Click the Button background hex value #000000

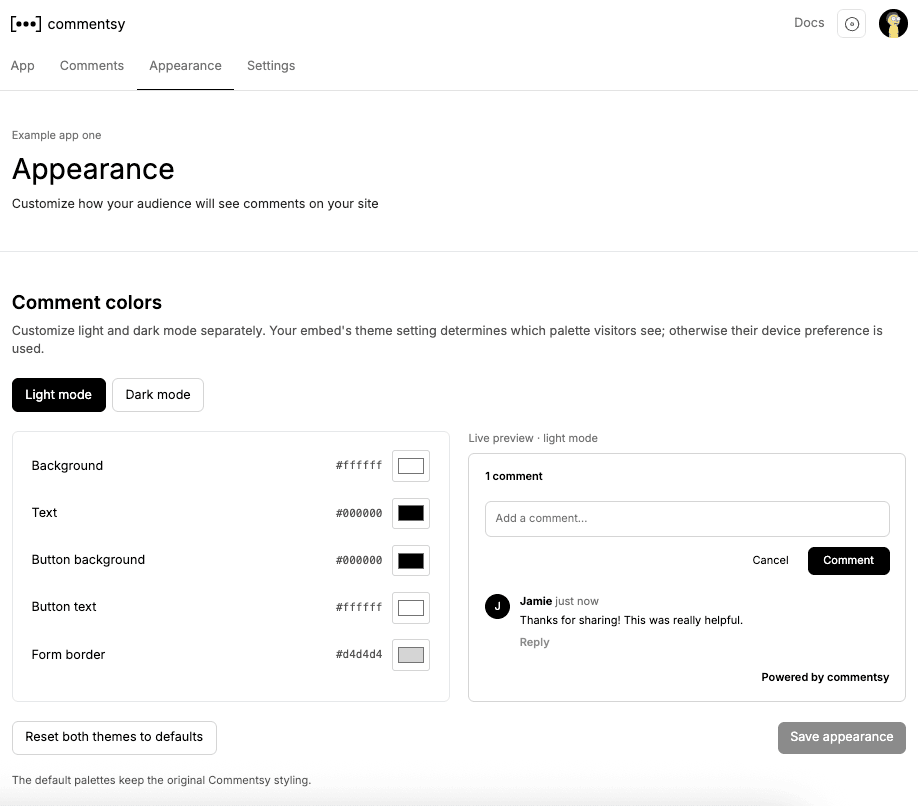(x=359, y=560)
